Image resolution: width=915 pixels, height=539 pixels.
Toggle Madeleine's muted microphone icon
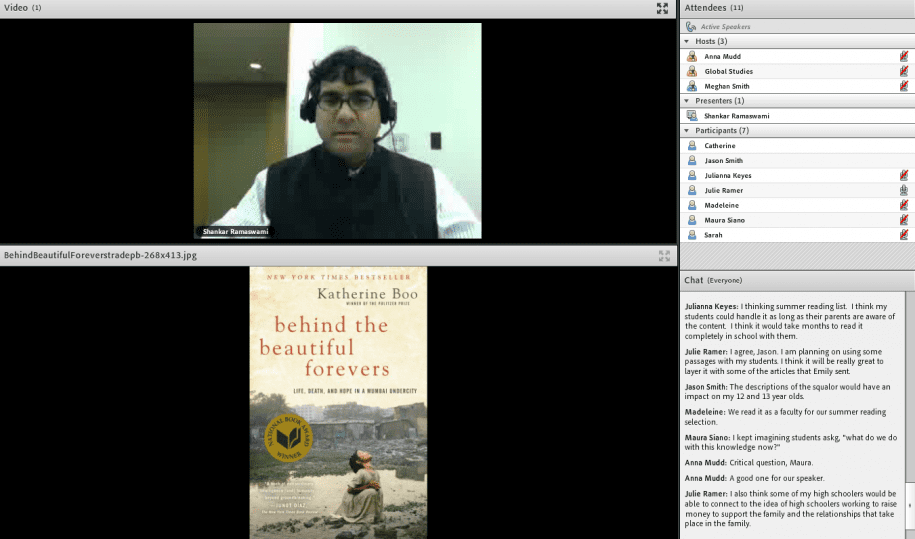(903, 205)
